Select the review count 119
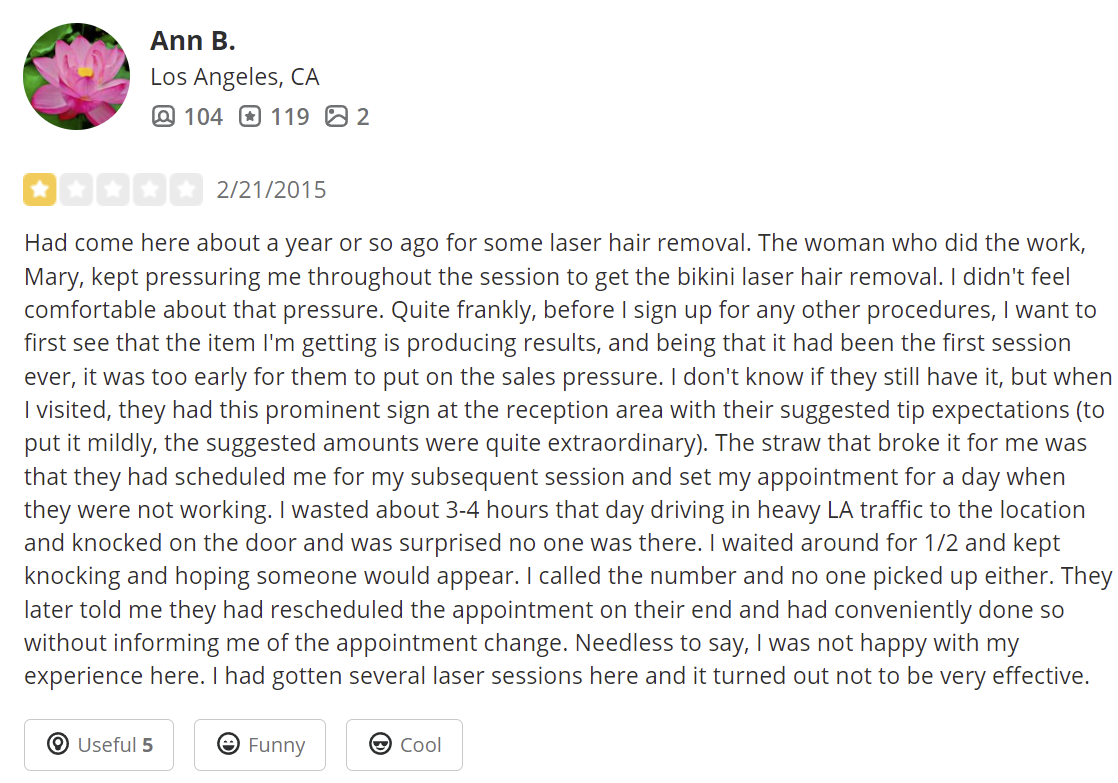 click(290, 117)
